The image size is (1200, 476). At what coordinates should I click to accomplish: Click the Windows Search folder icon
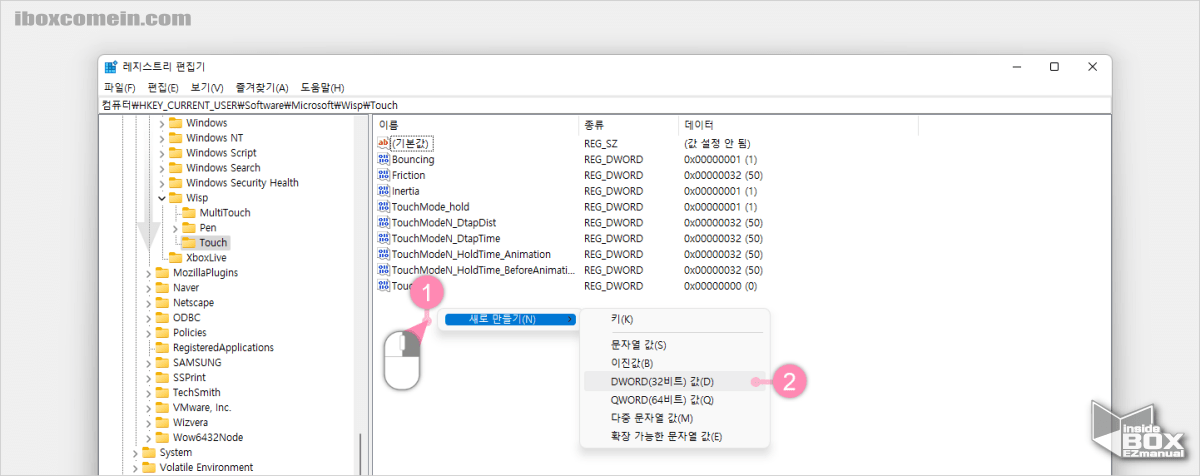[x=175, y=168]
